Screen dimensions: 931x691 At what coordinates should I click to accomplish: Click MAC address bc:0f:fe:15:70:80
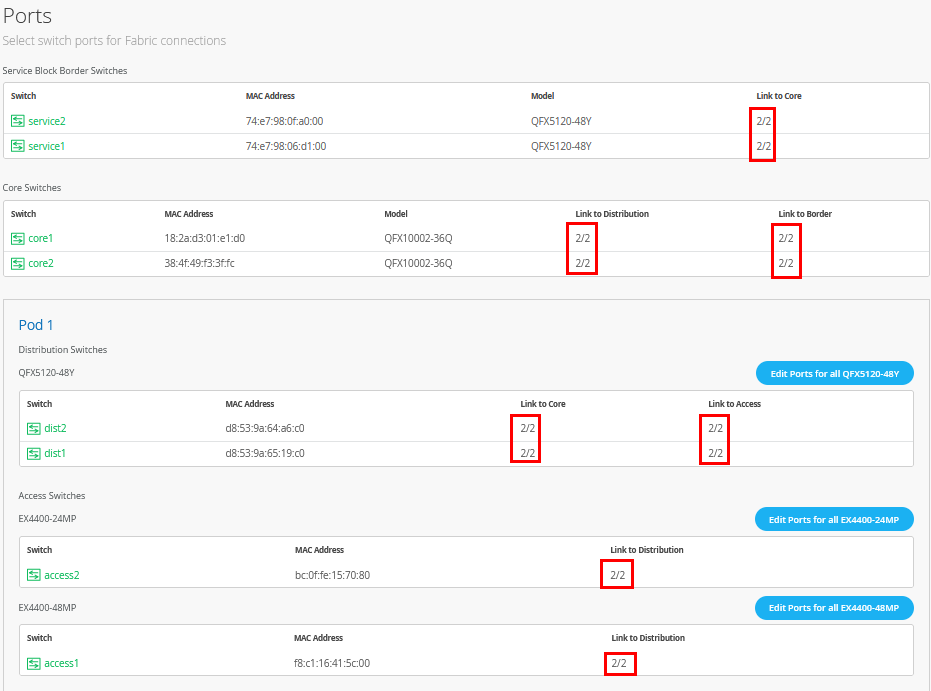[332, 575]
